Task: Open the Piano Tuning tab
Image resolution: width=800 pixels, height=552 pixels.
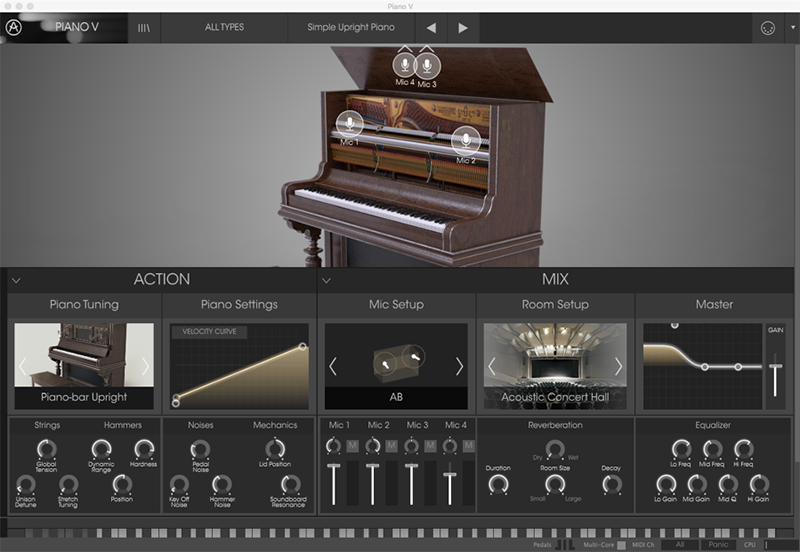Action: coord(84,305)
